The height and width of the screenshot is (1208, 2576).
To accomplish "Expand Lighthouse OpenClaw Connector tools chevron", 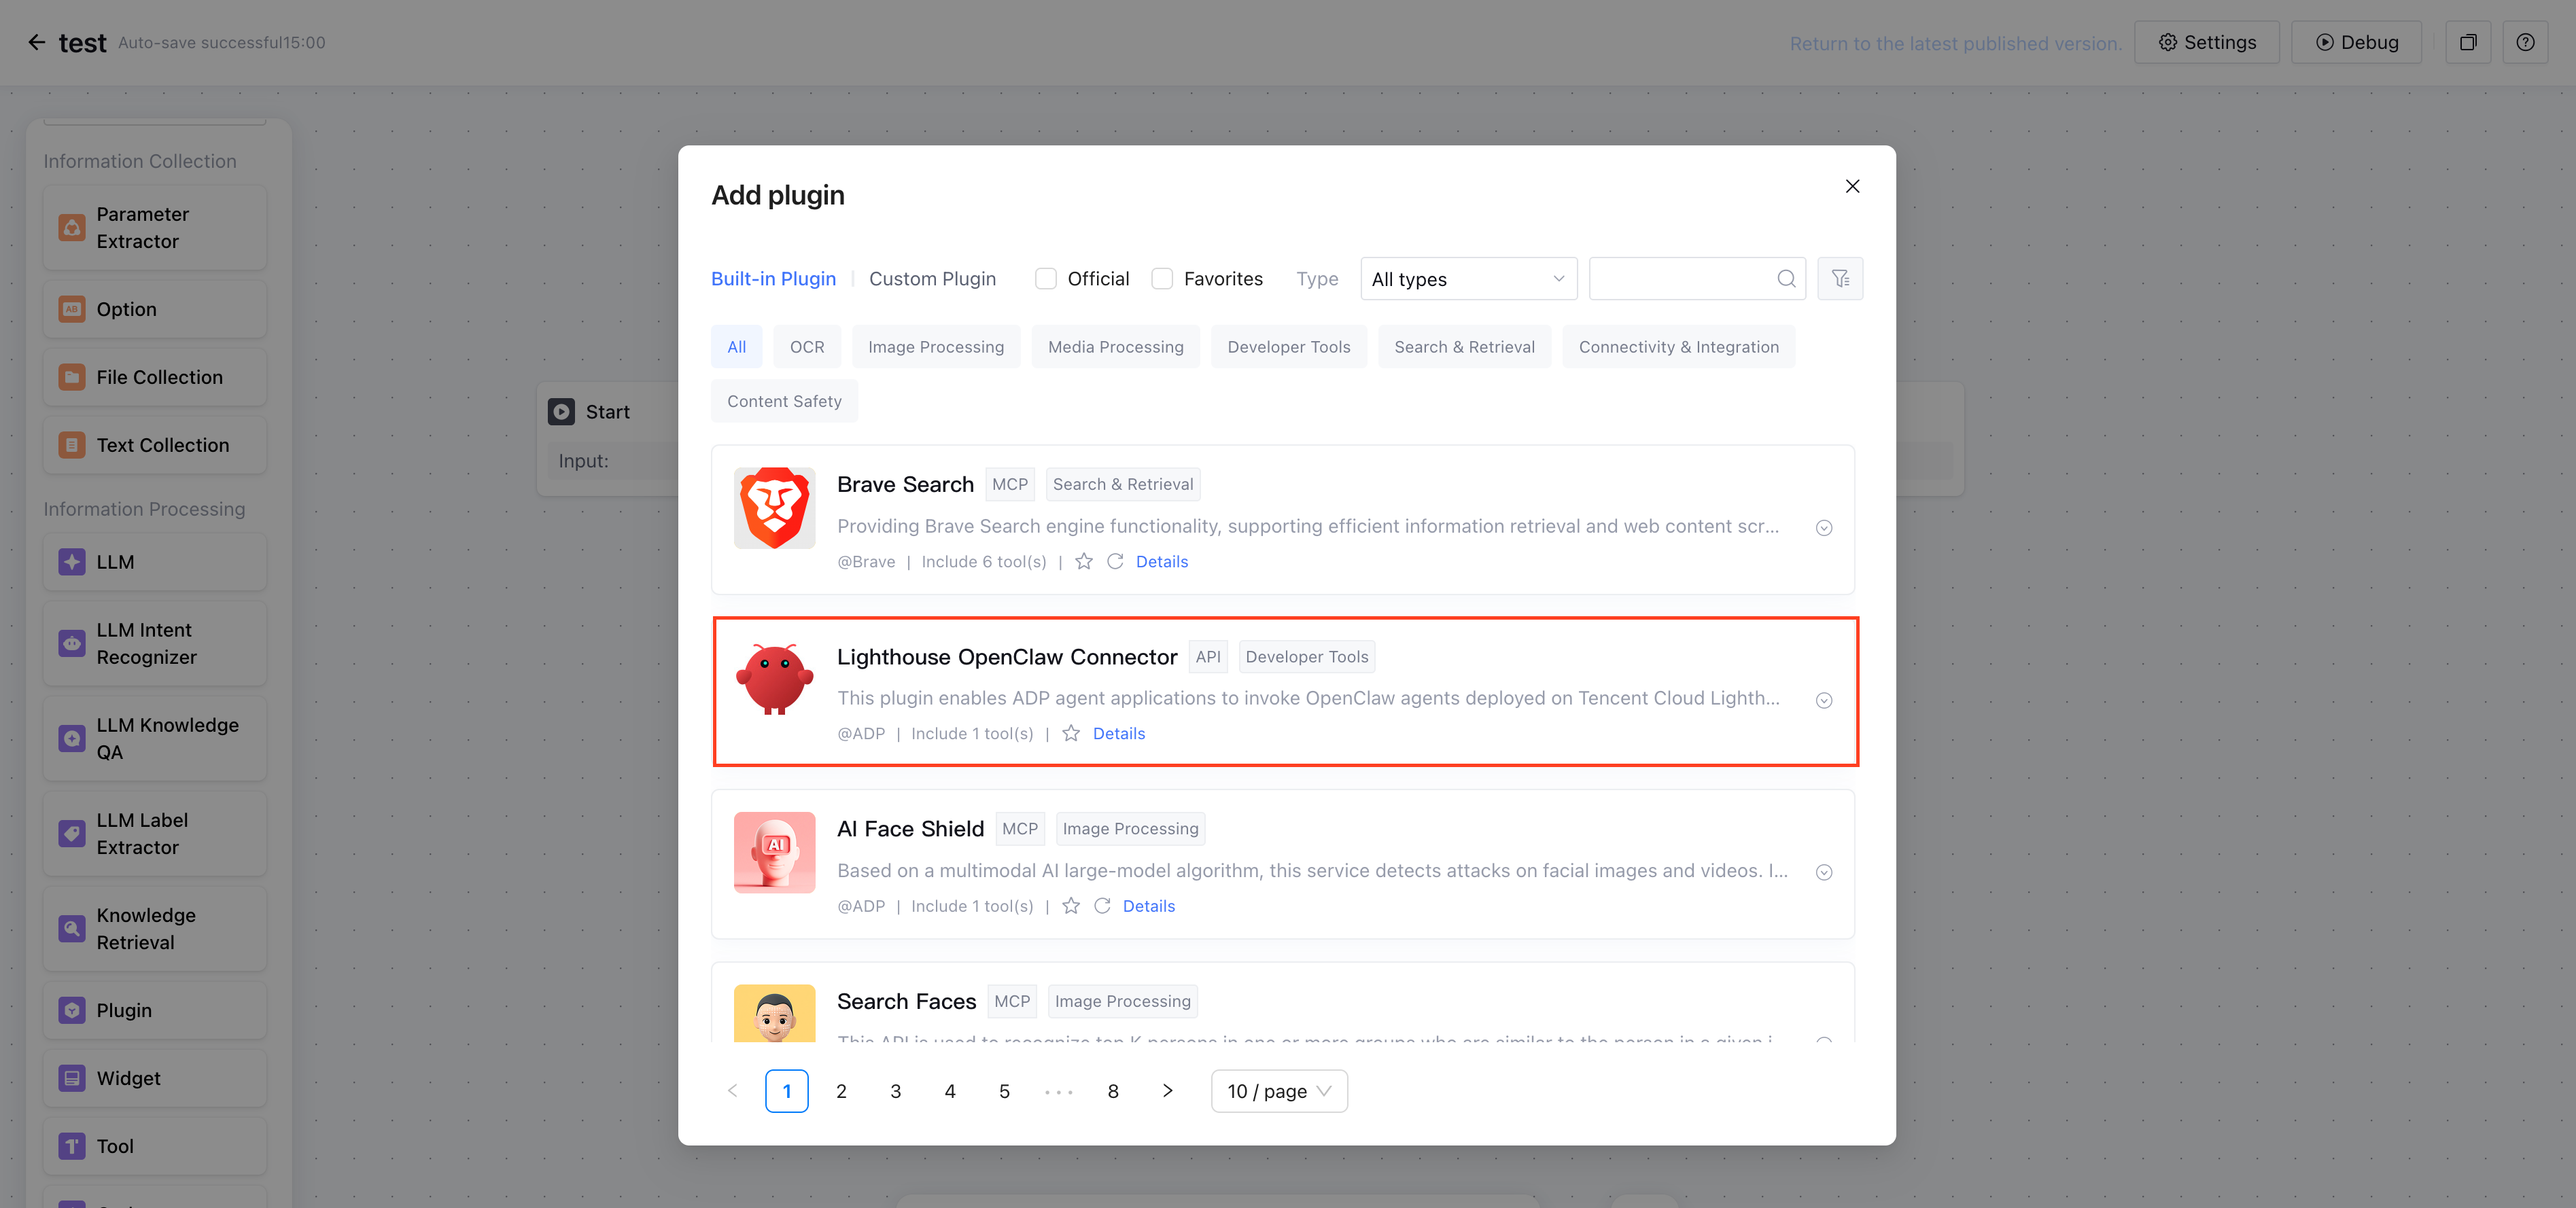I will coord(1824,700).
